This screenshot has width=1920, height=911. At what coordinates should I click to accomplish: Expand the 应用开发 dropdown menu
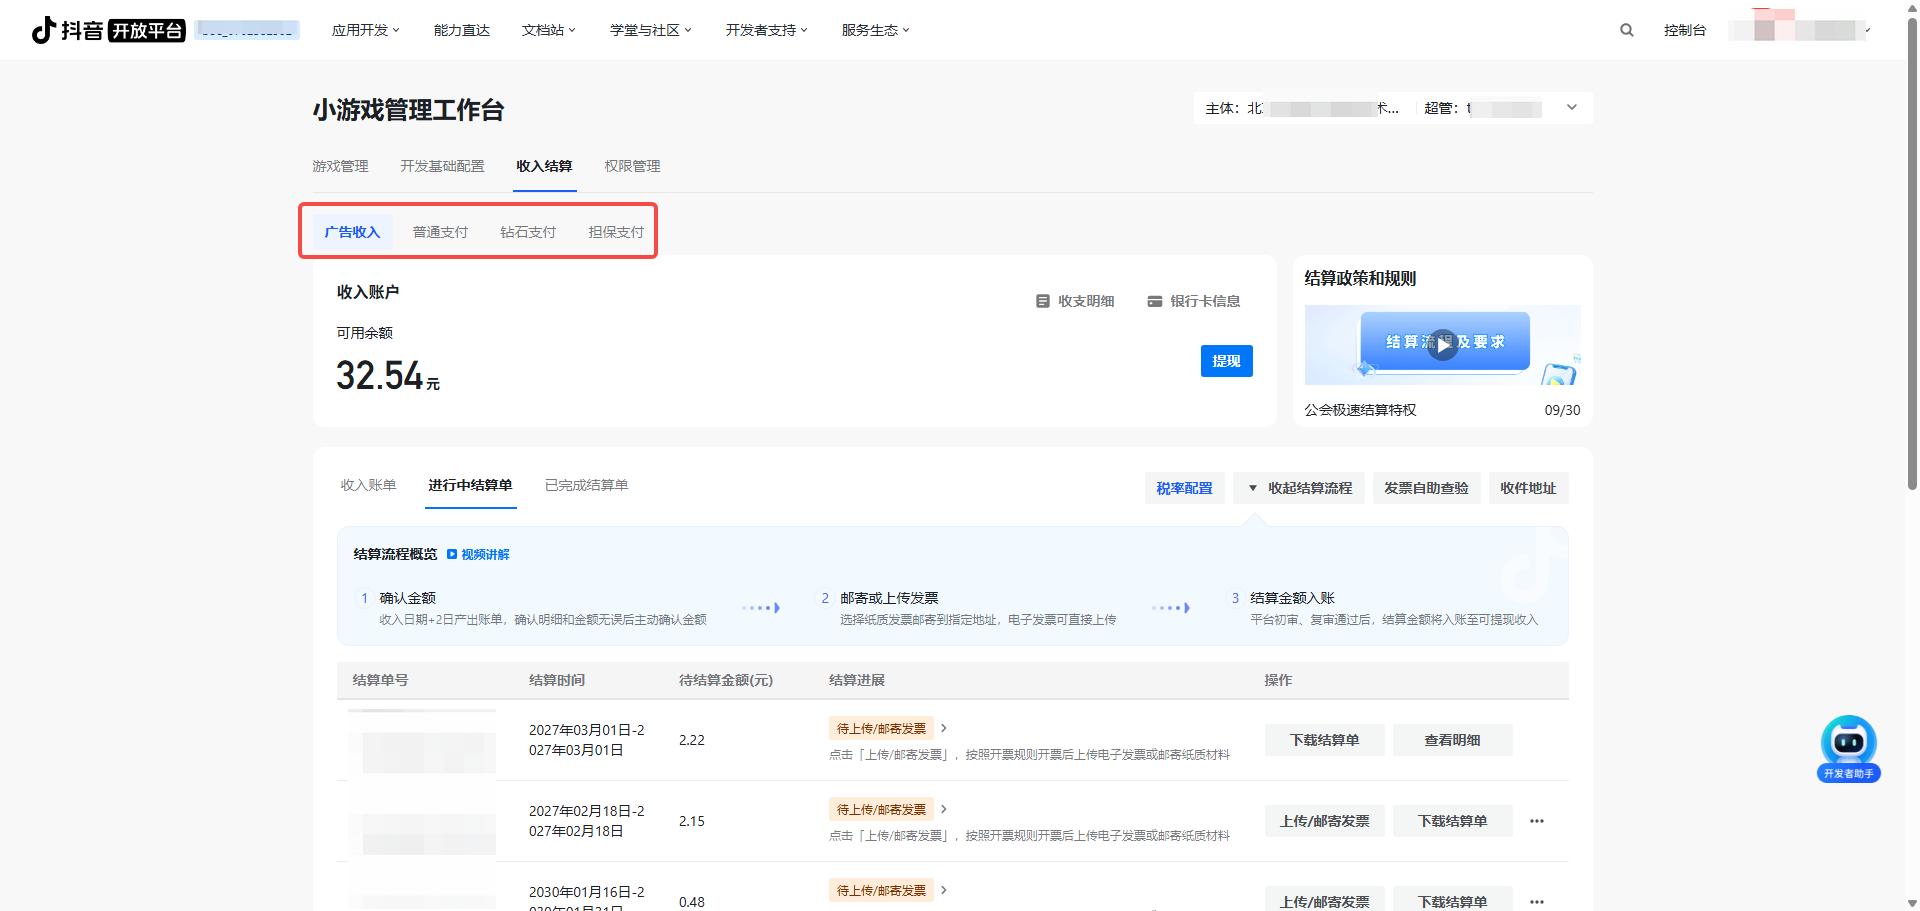click(365, 30)
